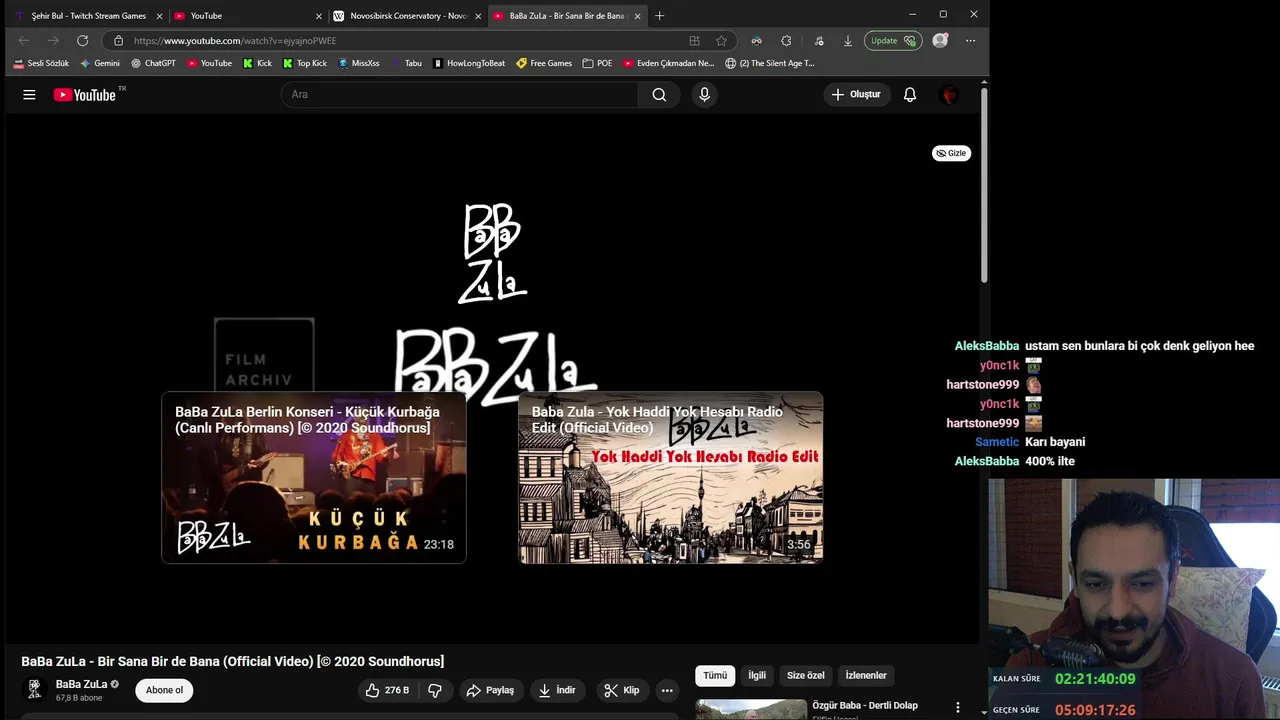Like the video (276 B thumbs up)
This screenshot has height=720, width=1280.
[x=387, y=690]
